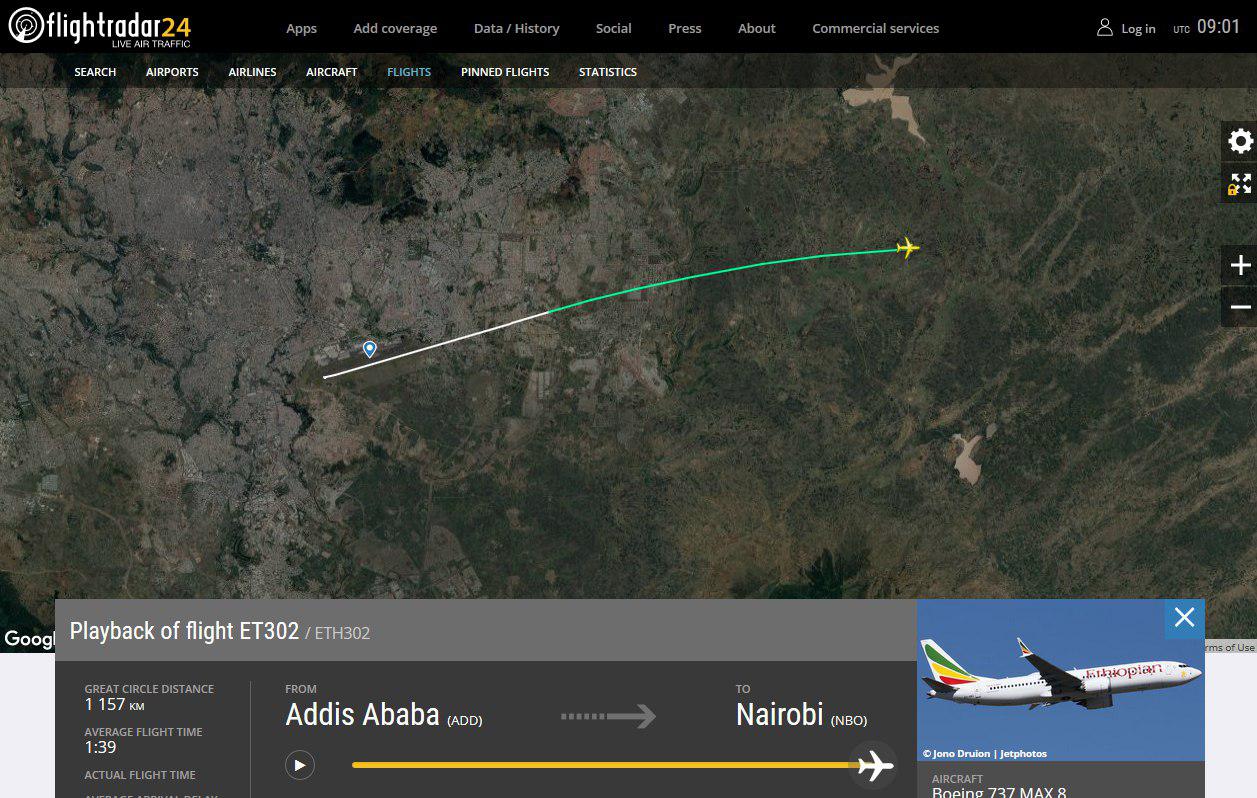Image resolution: width=1257 pixels, height=798 pixels.
Task: Click the user profile Log in icon
Action: tap(1105, 28)
